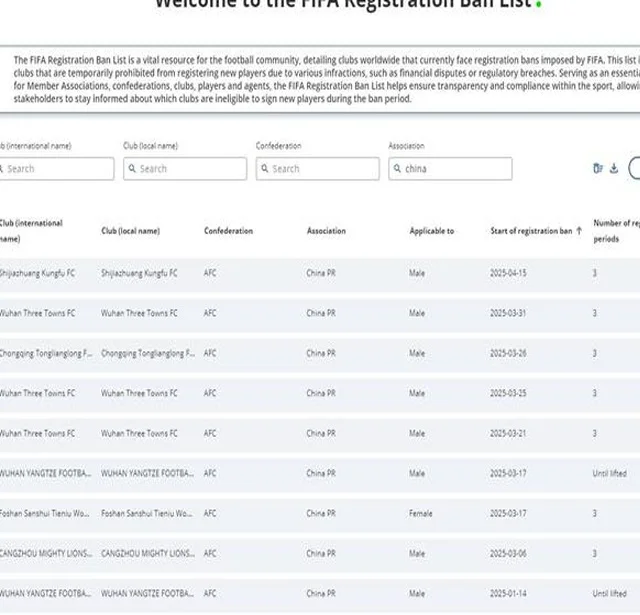The width and height of the screenshot is (640, 615).
Task: Select the date cell '2025-03-25'
Action: [x=508, y=393]
